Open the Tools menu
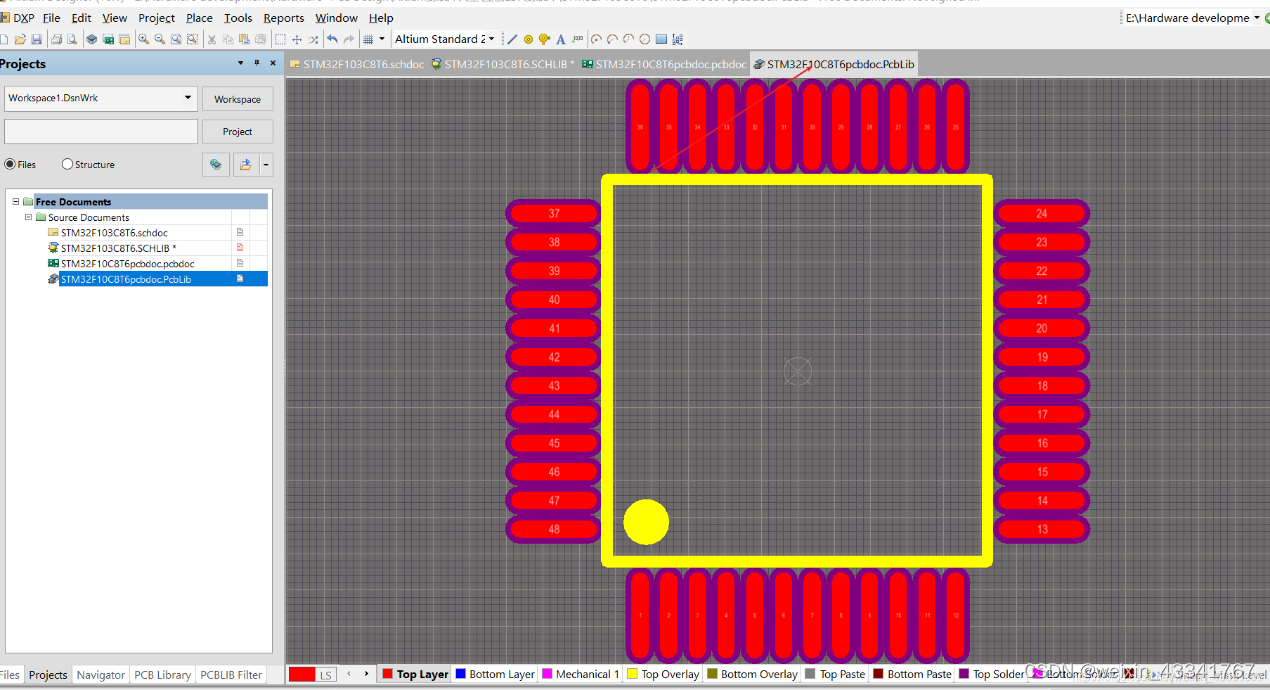This screenshot has width=1270, height=690. click(x=238, y=18)
